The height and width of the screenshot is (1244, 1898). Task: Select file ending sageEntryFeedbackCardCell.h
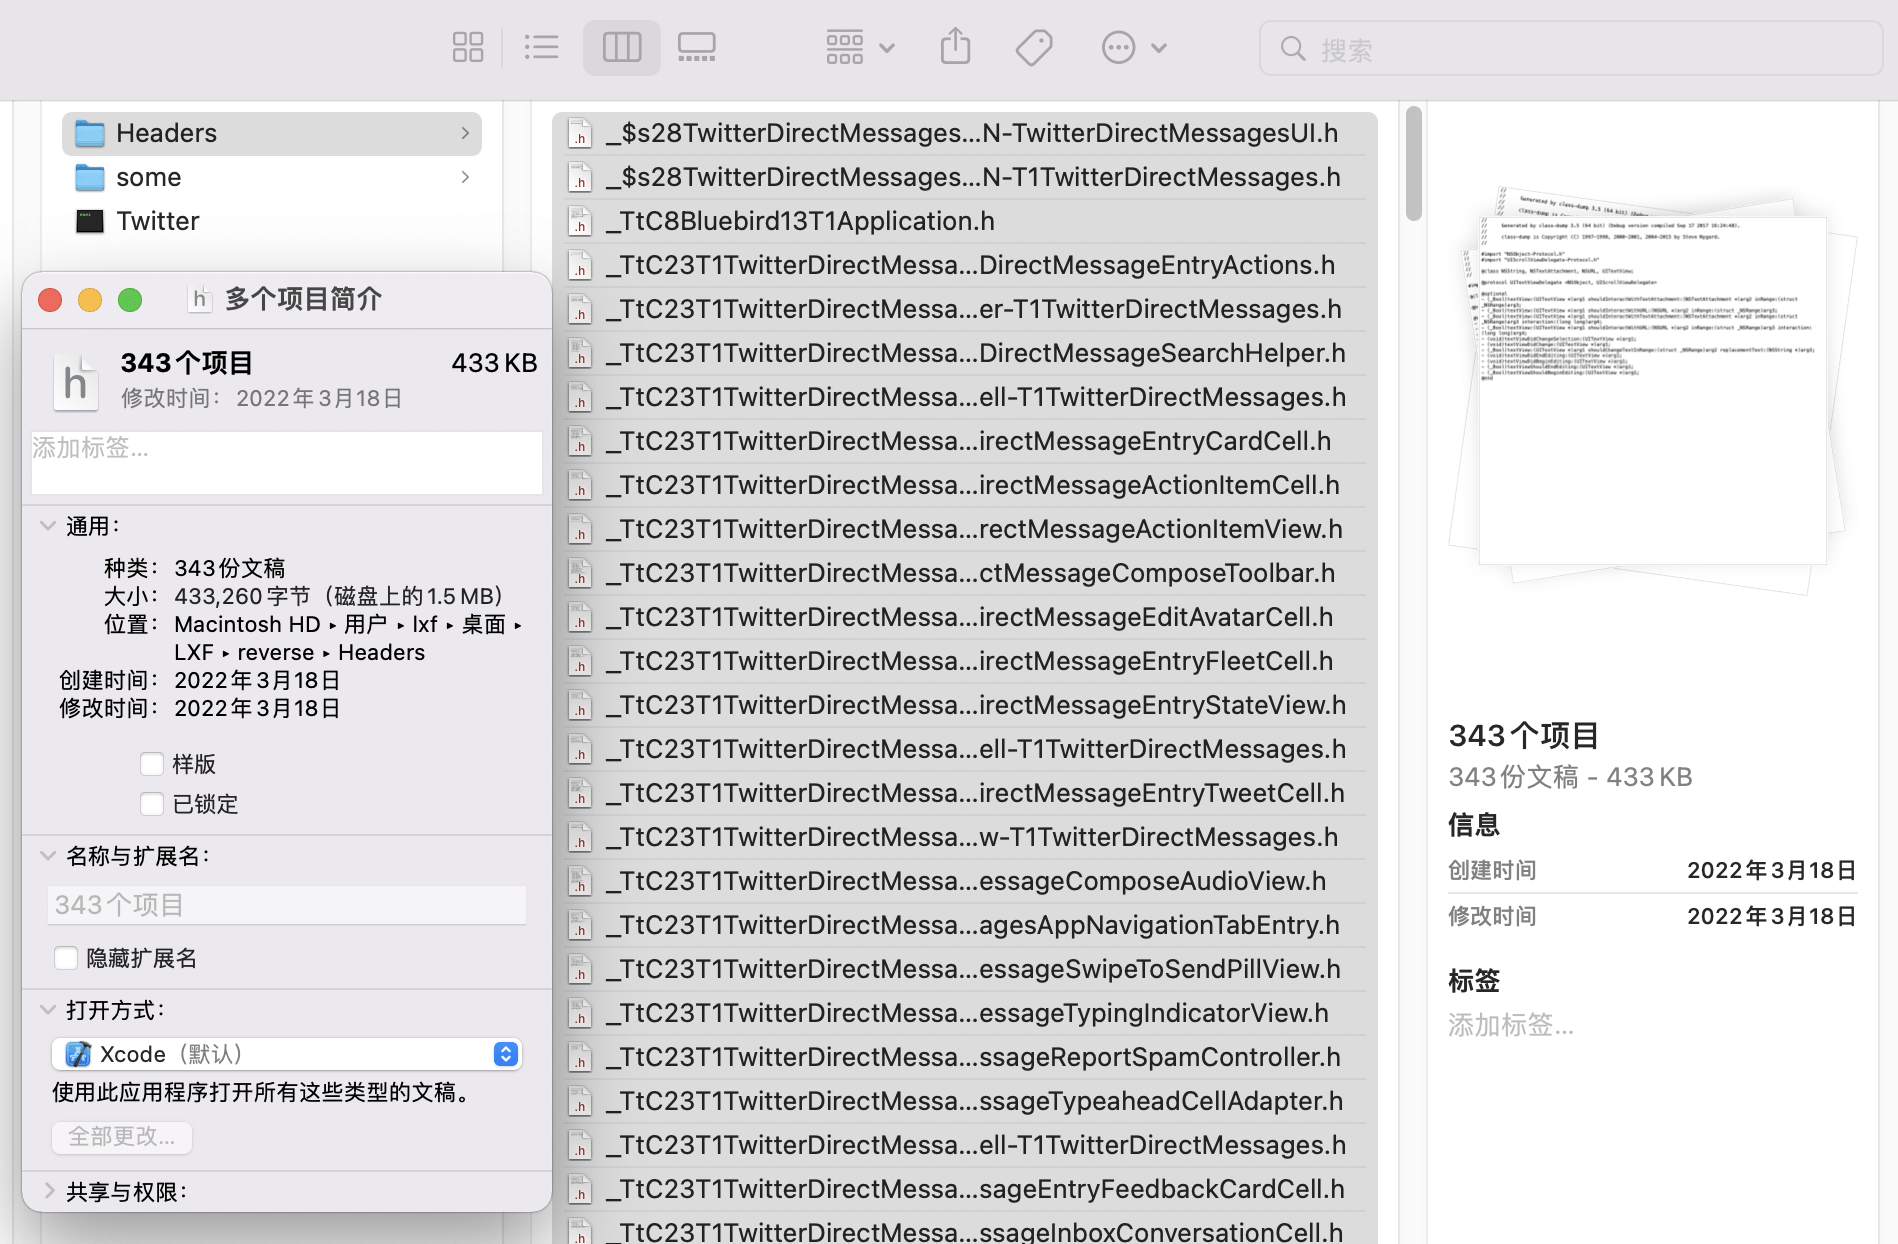pos(965,1189)
